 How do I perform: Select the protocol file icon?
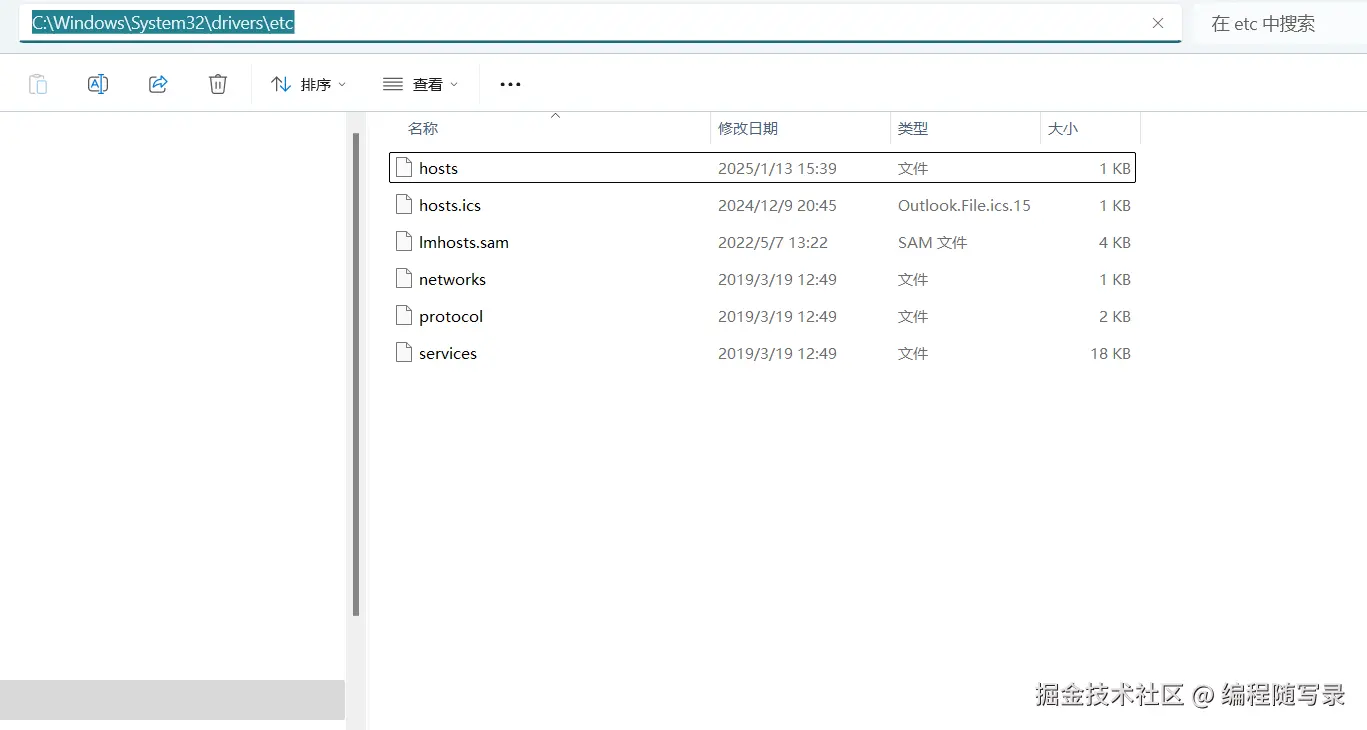[x=404, y=316]
